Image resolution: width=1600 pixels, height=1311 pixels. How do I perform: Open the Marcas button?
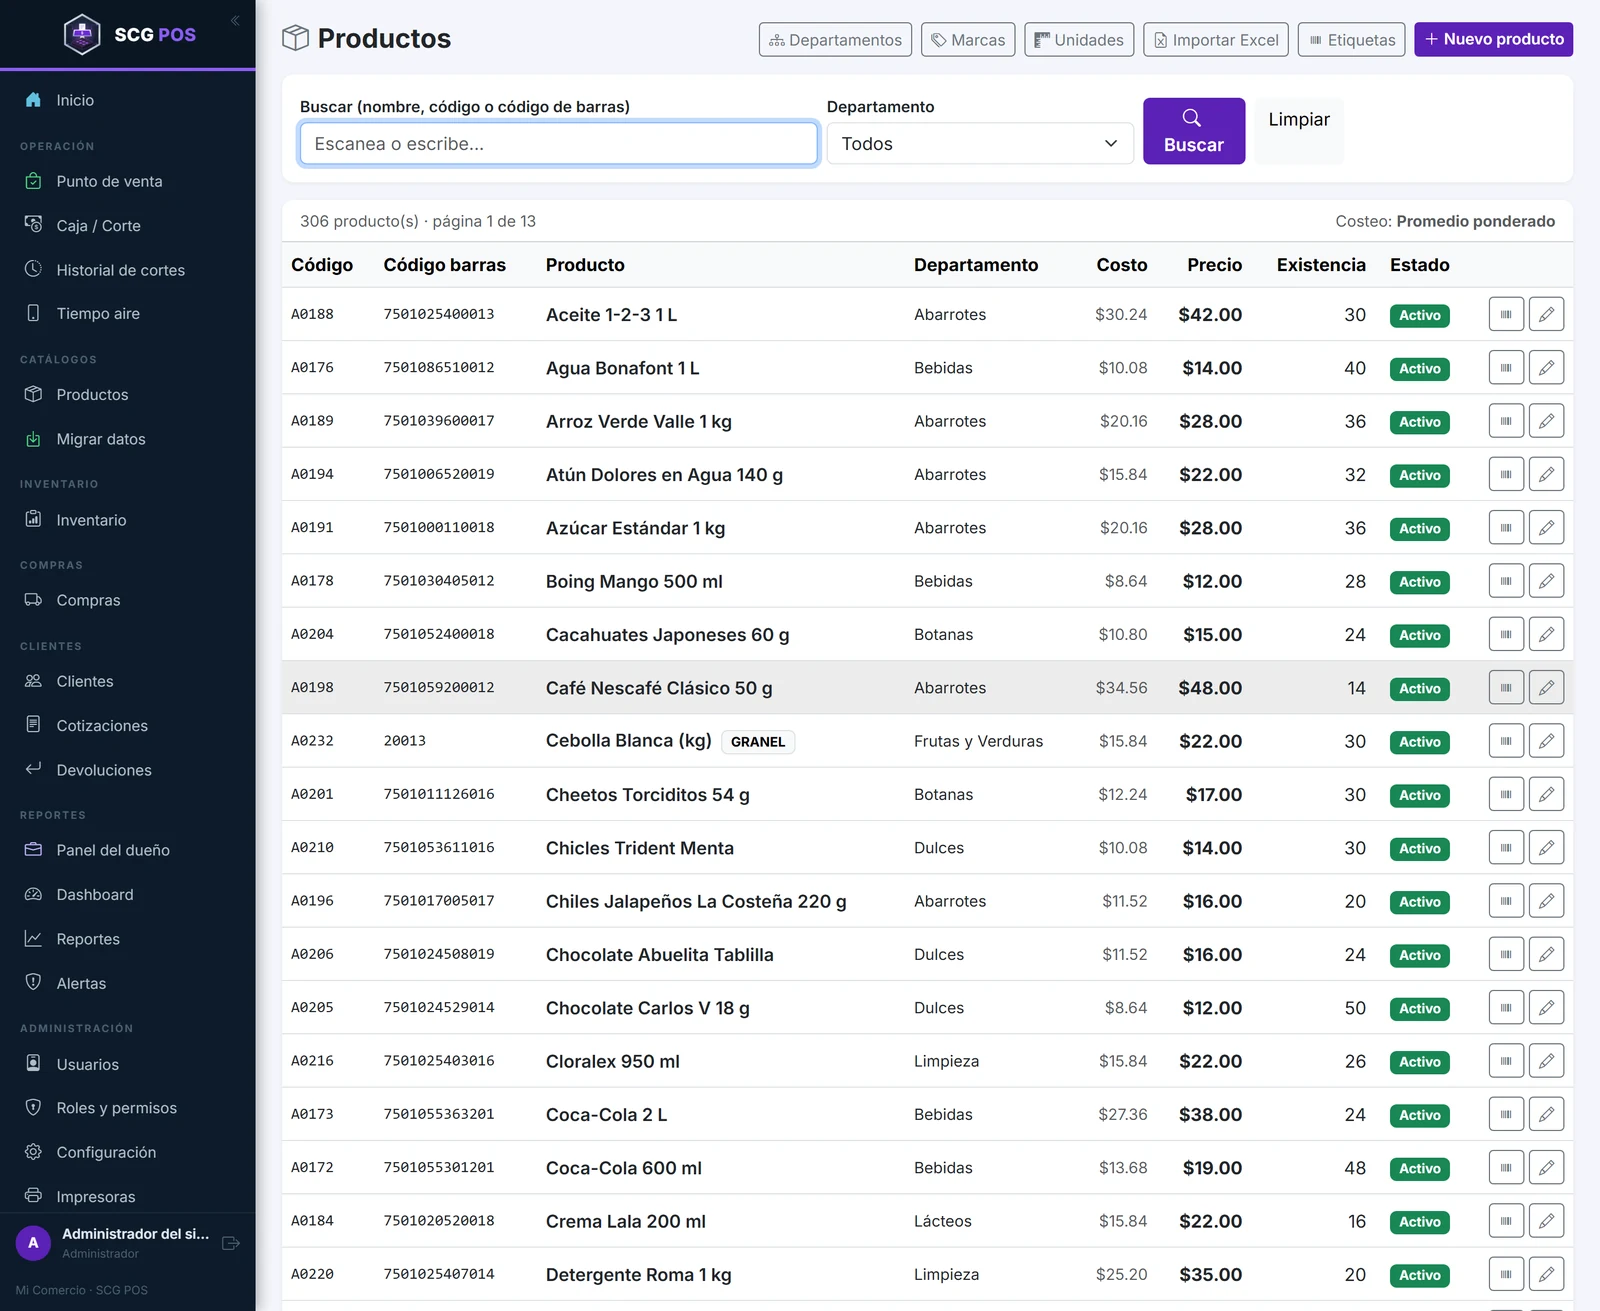point(968,40)
